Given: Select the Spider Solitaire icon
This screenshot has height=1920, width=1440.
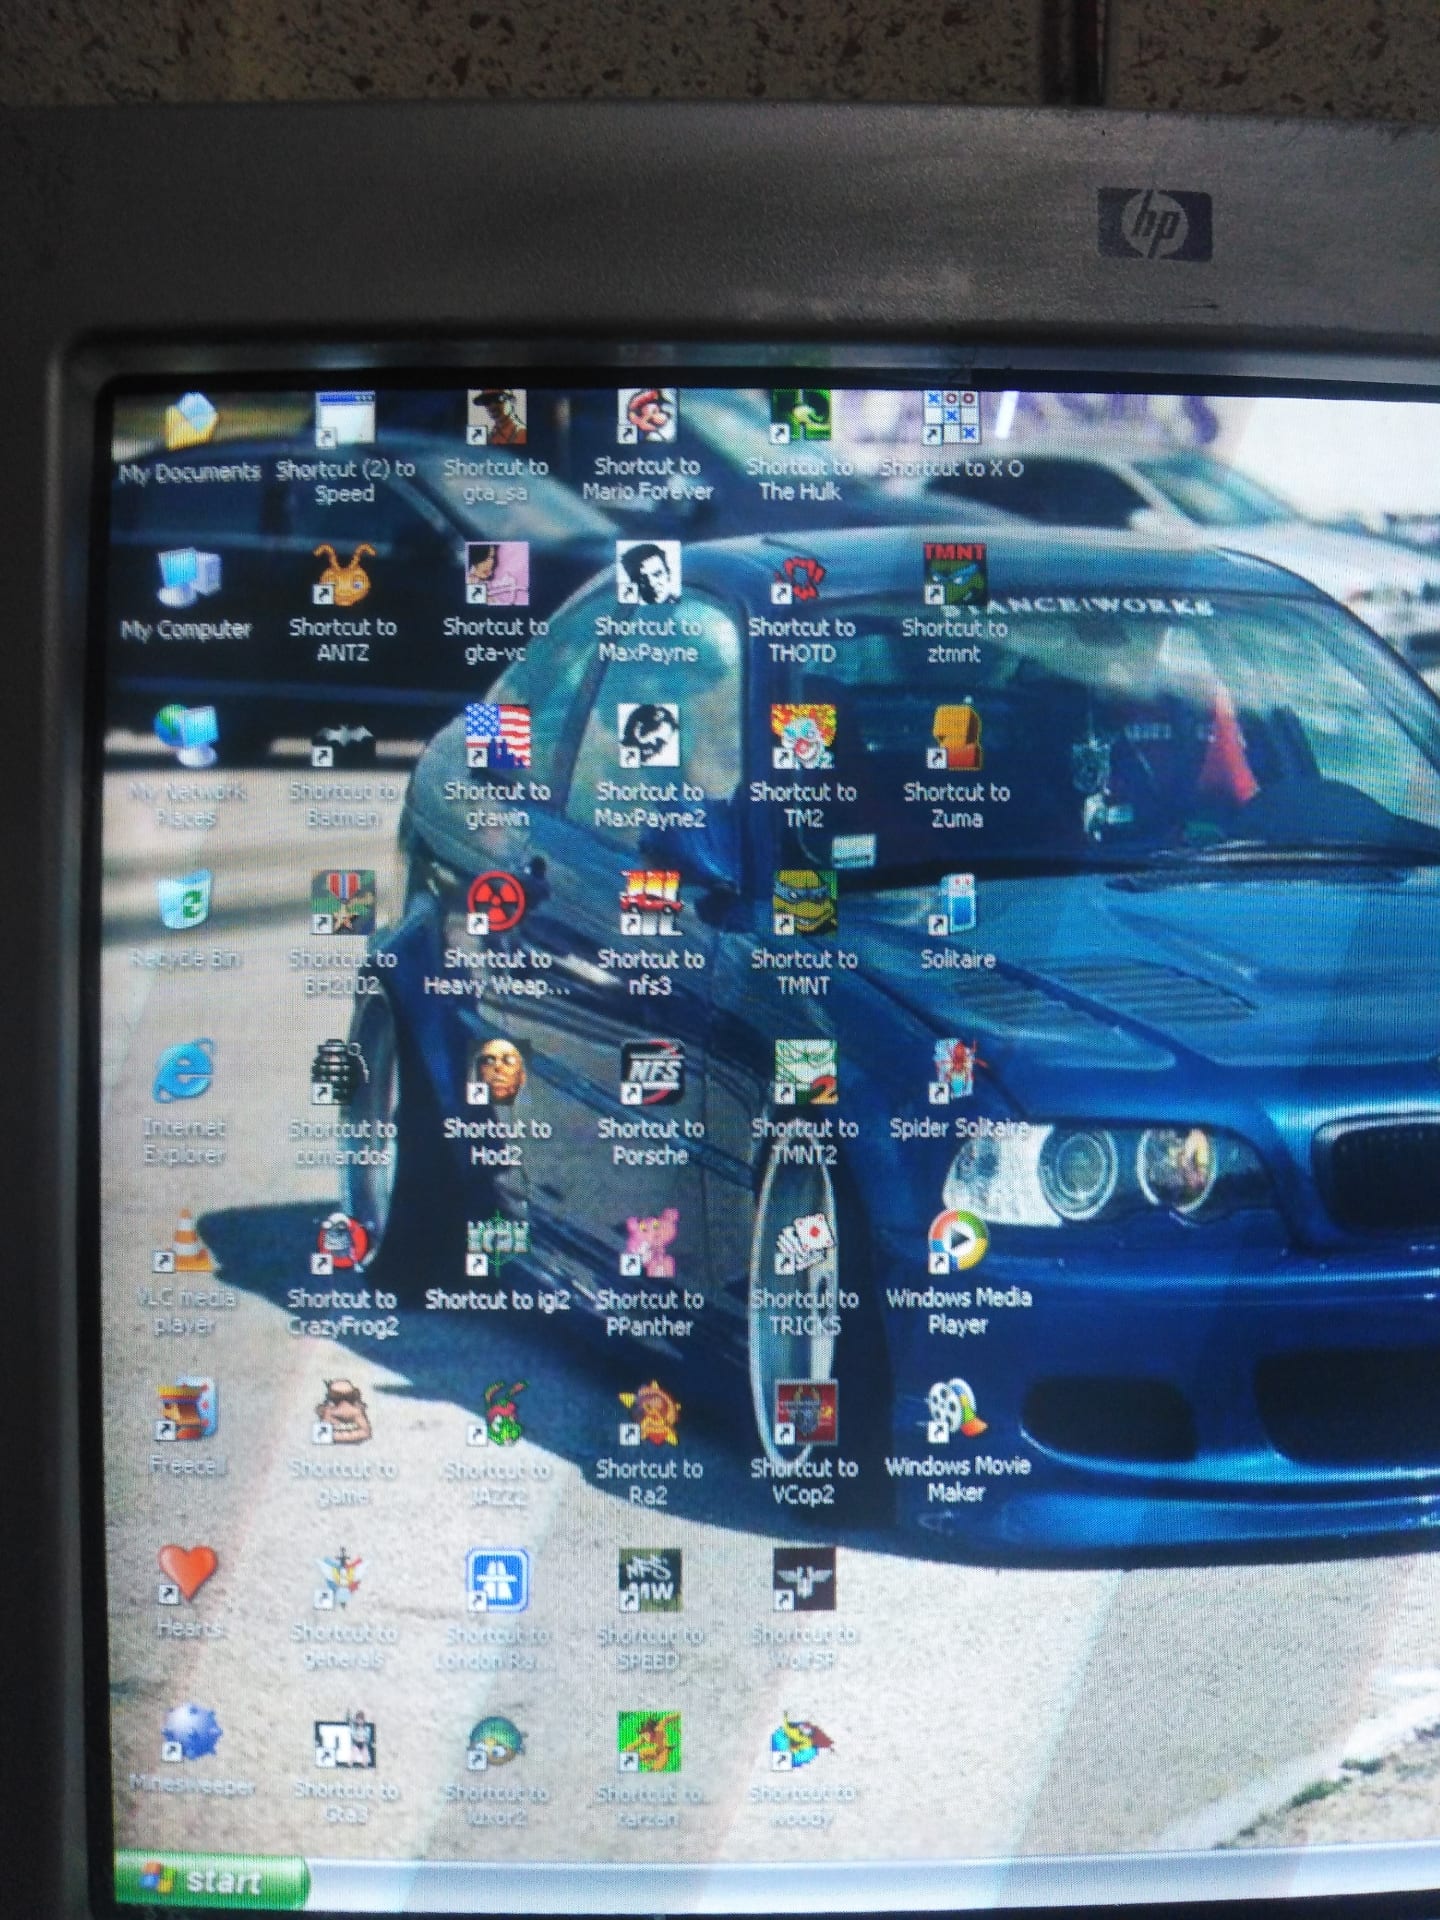Looking at the screenshot, I should [x=958, y=1072].
